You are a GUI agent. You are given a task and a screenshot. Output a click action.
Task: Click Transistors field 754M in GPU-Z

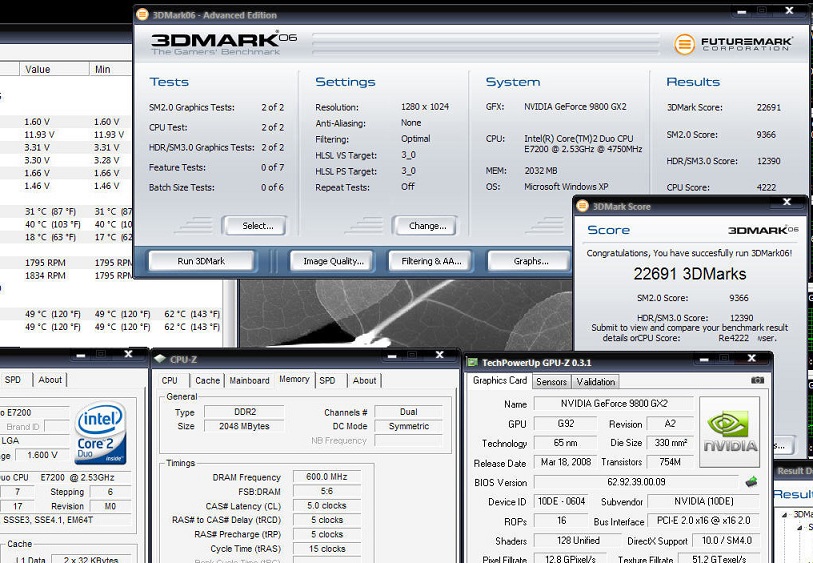(x=670, y=462)
